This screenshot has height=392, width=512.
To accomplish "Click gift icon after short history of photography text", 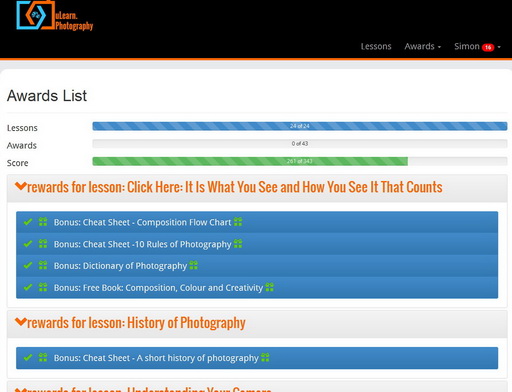I will pyautogui.click(x=265, y=357).
